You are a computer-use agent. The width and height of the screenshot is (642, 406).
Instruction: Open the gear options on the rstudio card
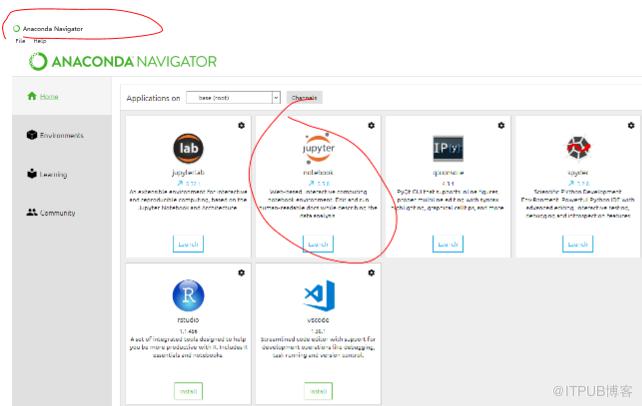242,273
